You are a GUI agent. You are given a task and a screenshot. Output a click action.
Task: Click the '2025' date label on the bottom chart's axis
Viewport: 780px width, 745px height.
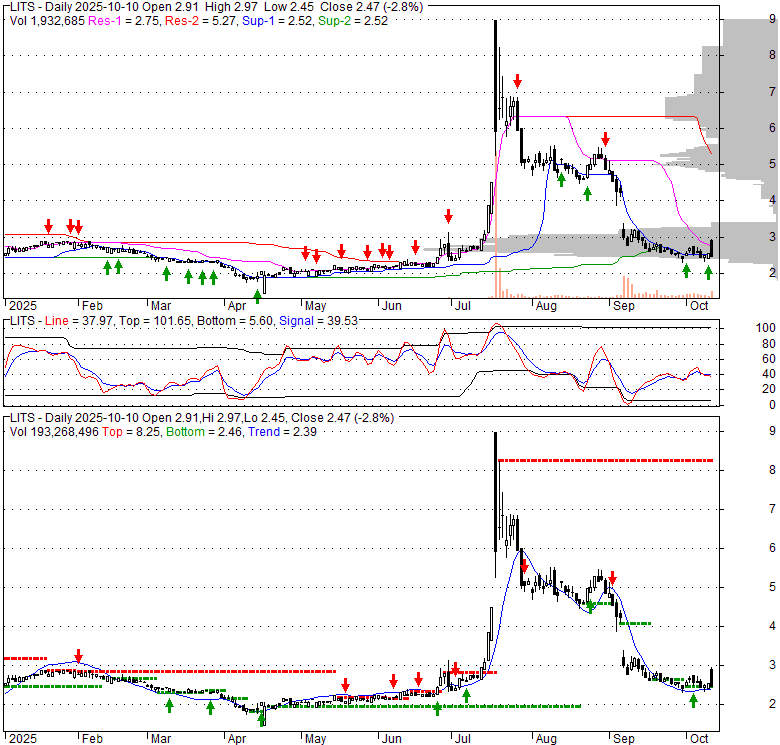[x=23, y=739]
